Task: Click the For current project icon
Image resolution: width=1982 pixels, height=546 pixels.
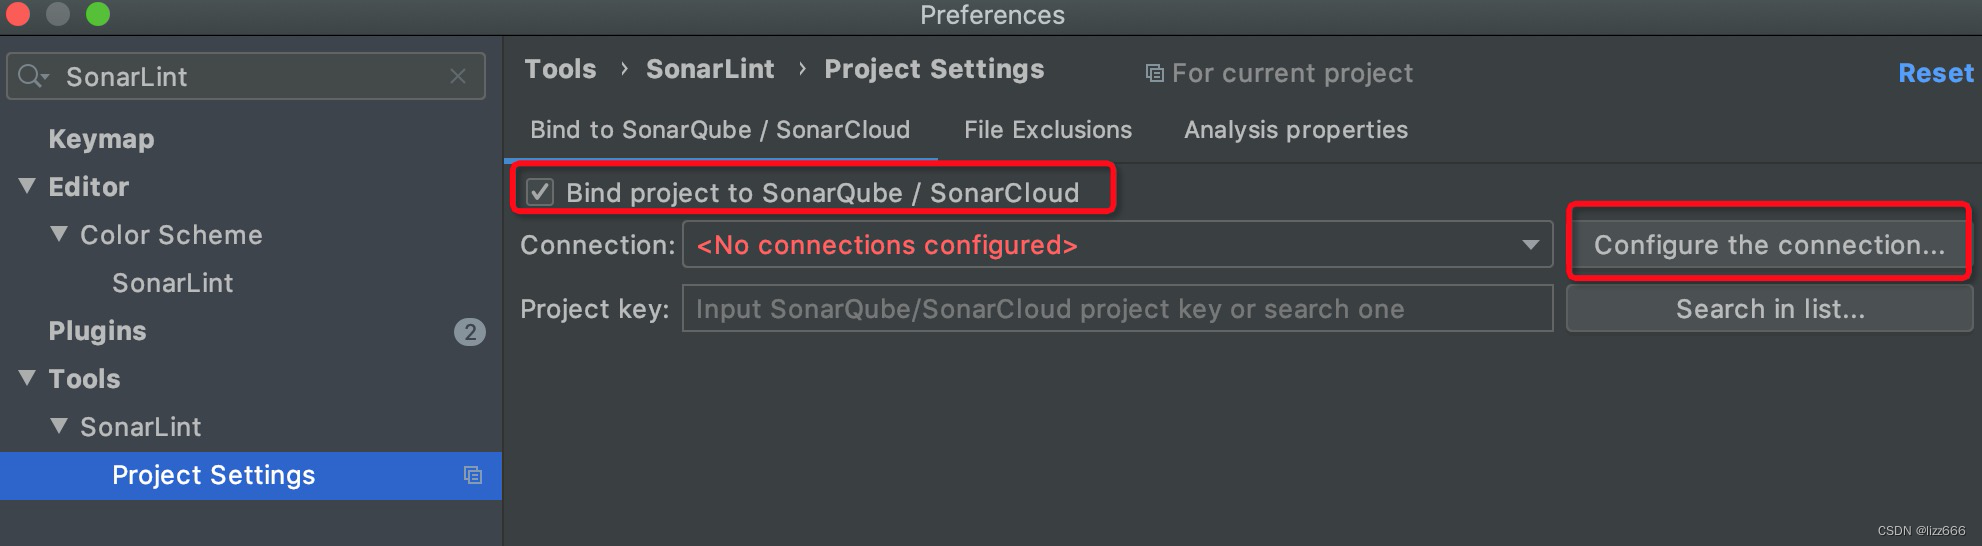Action: pos(1154,73)
